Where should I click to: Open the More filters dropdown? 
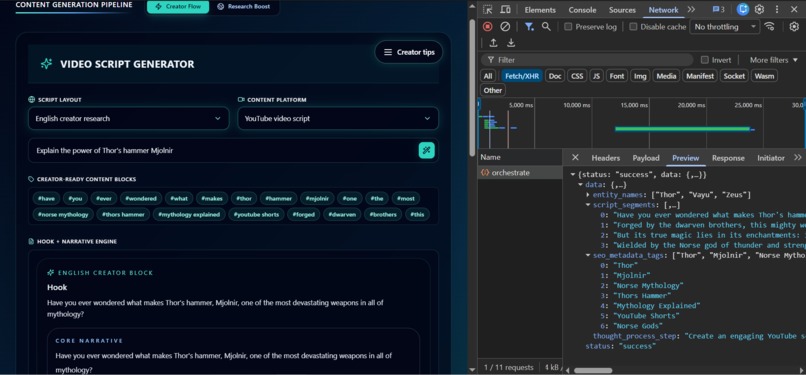[x=773, y=60]
